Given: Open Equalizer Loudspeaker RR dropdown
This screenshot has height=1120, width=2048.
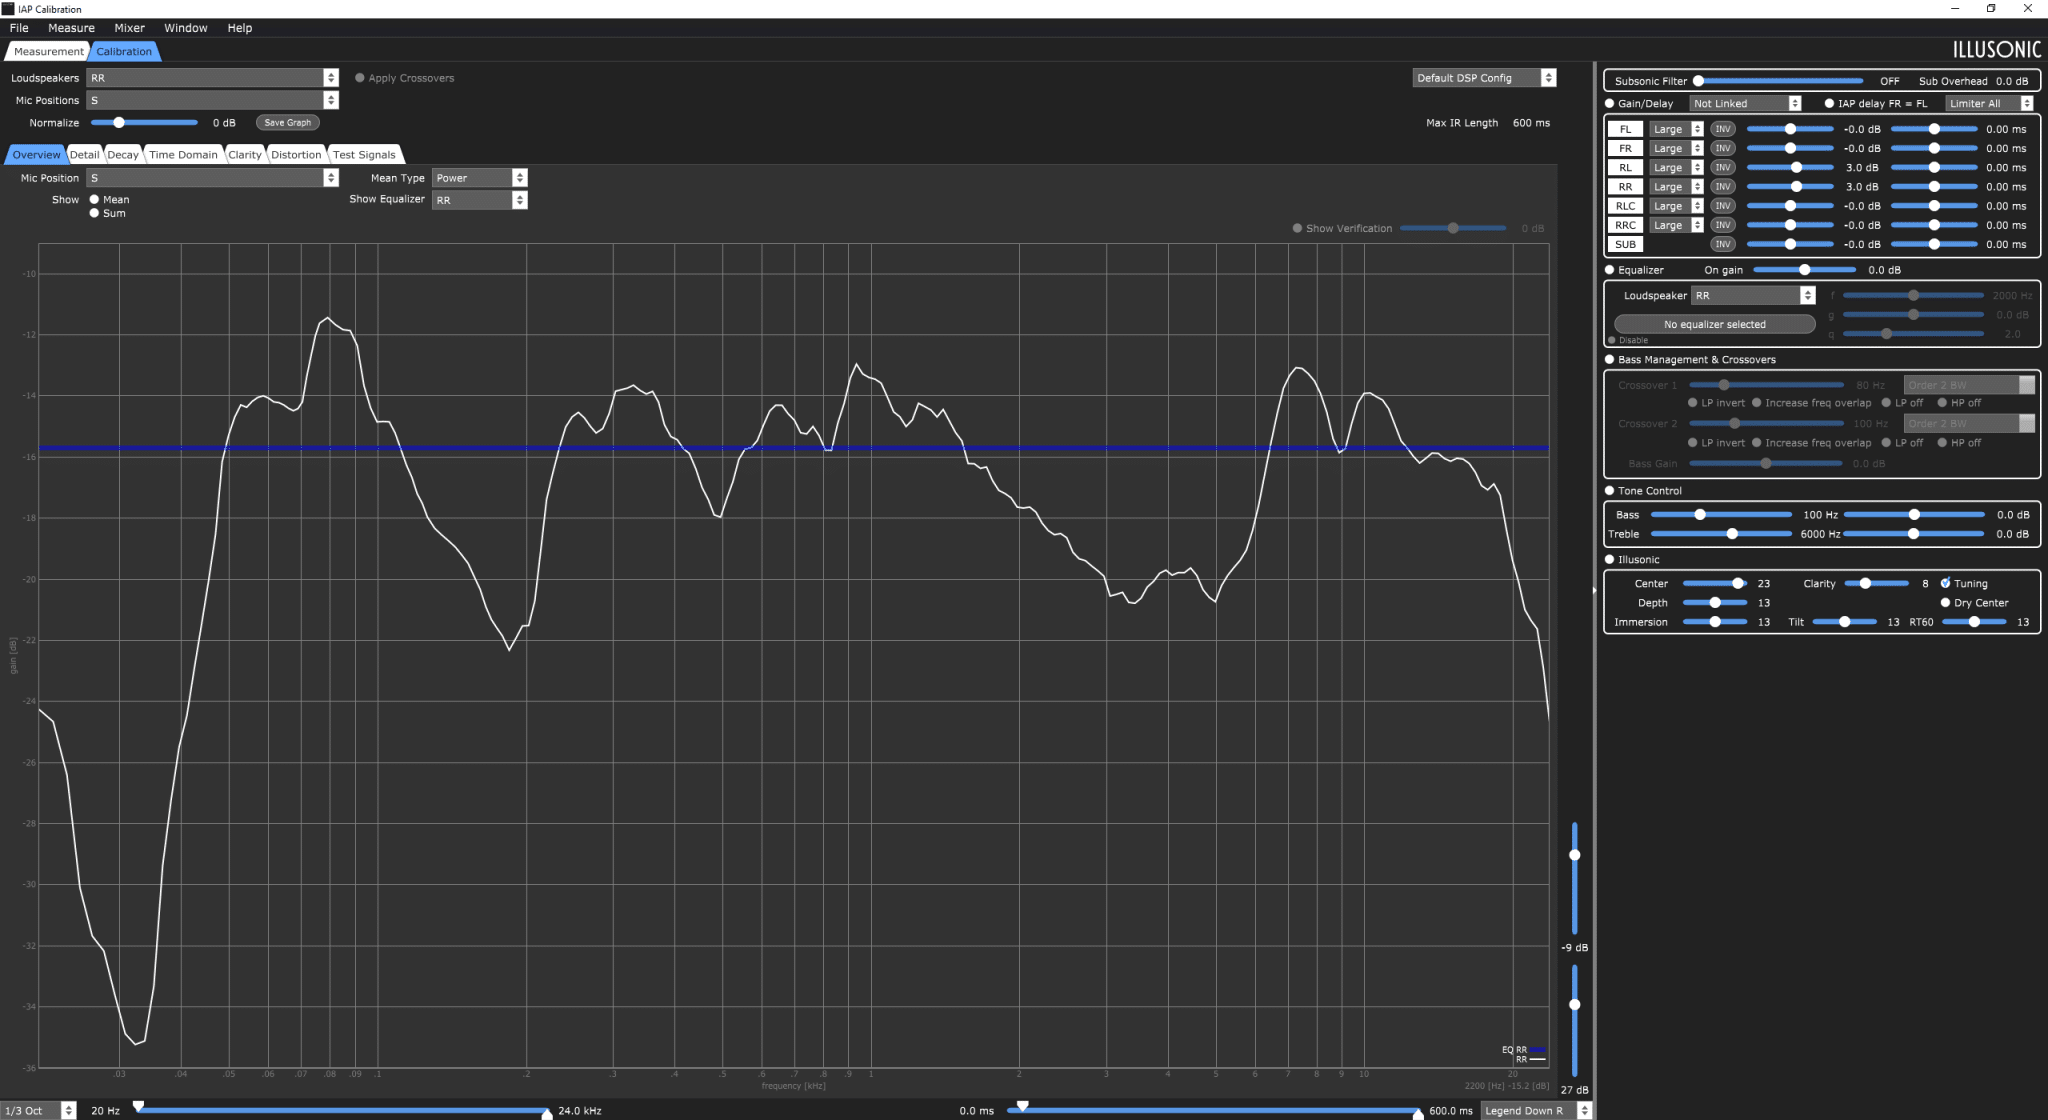Looking at the screenshot, I should (x=1752, y=295).
